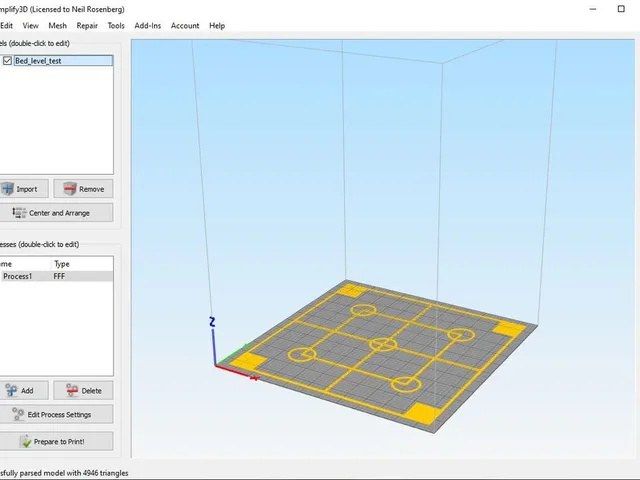Open the Add-Ins menu
Viewport: 640px width, 480px height.
click(x=148, y=26)
